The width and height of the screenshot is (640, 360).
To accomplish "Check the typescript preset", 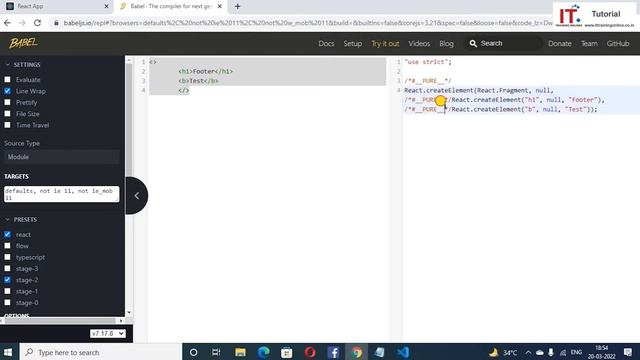I will pos(7,257).
